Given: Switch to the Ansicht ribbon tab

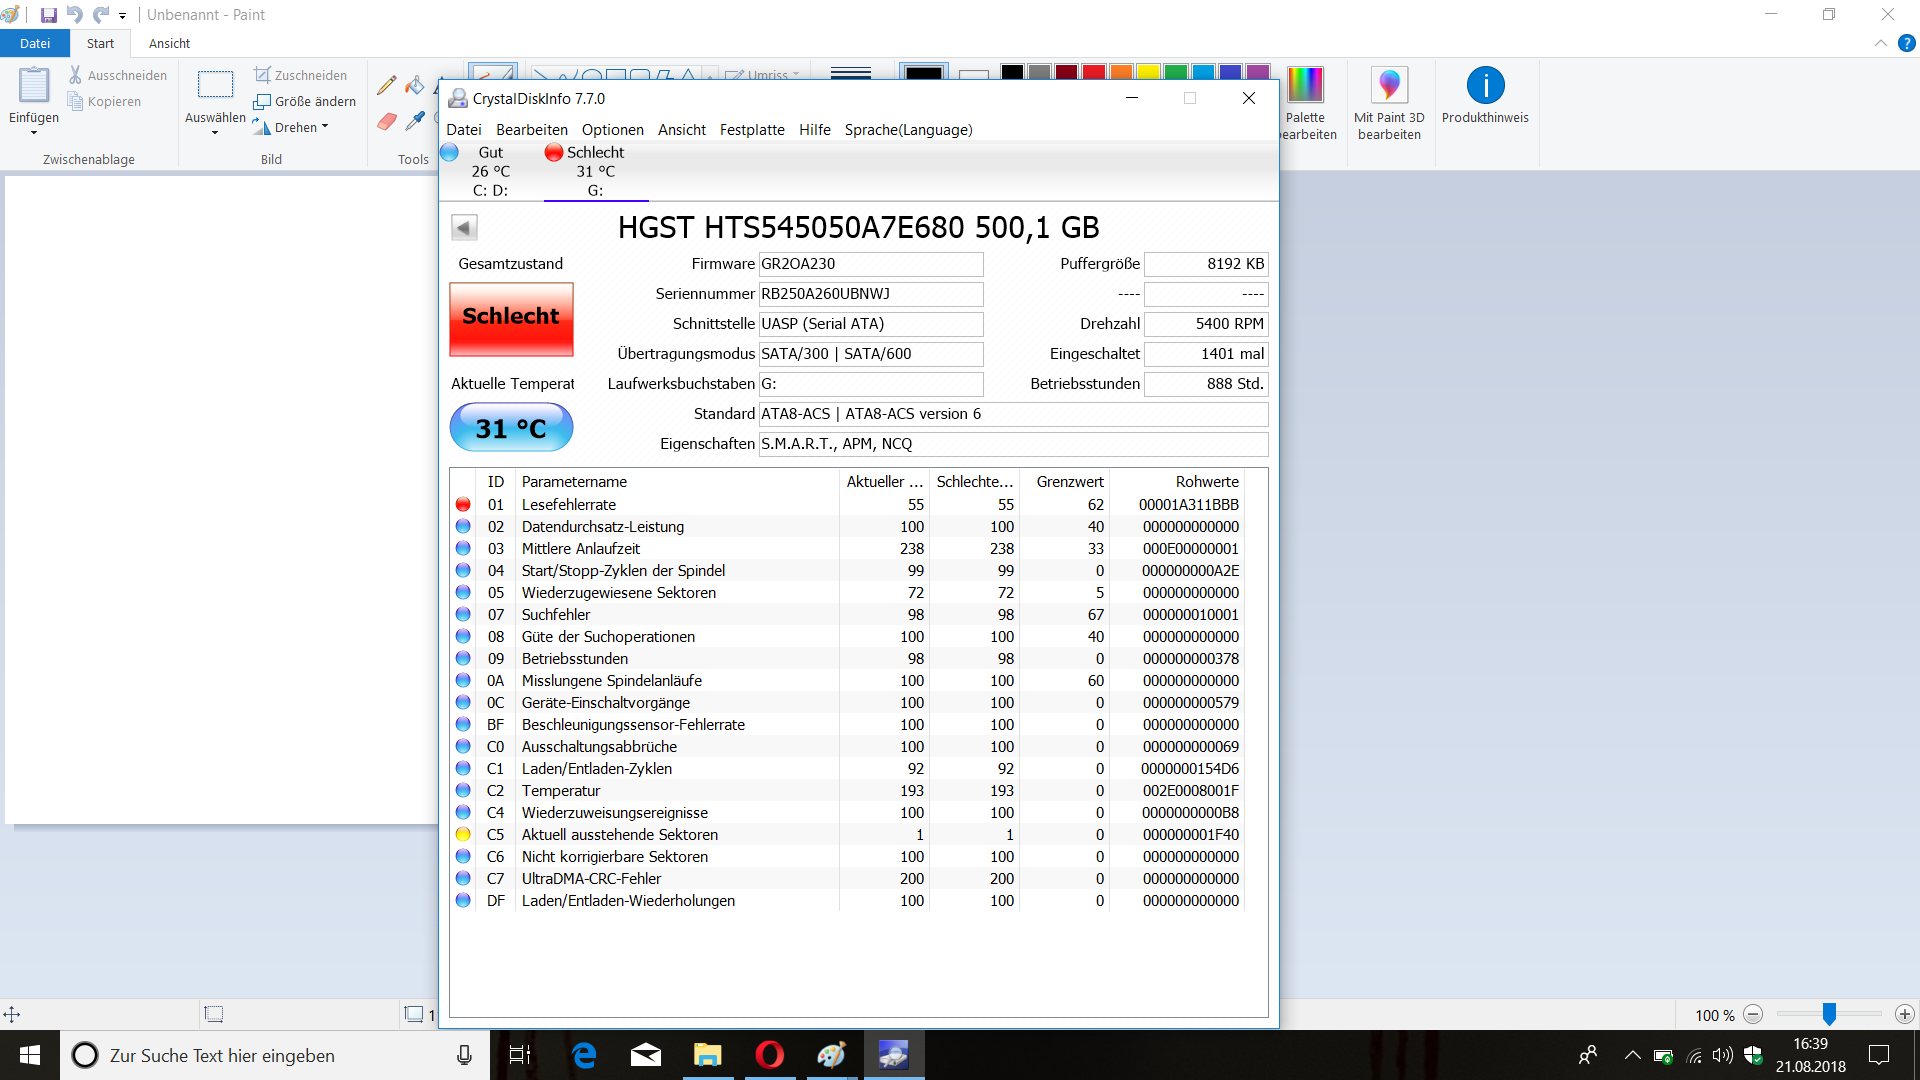Looking at the screenshot, I should [x=169, y=44].
